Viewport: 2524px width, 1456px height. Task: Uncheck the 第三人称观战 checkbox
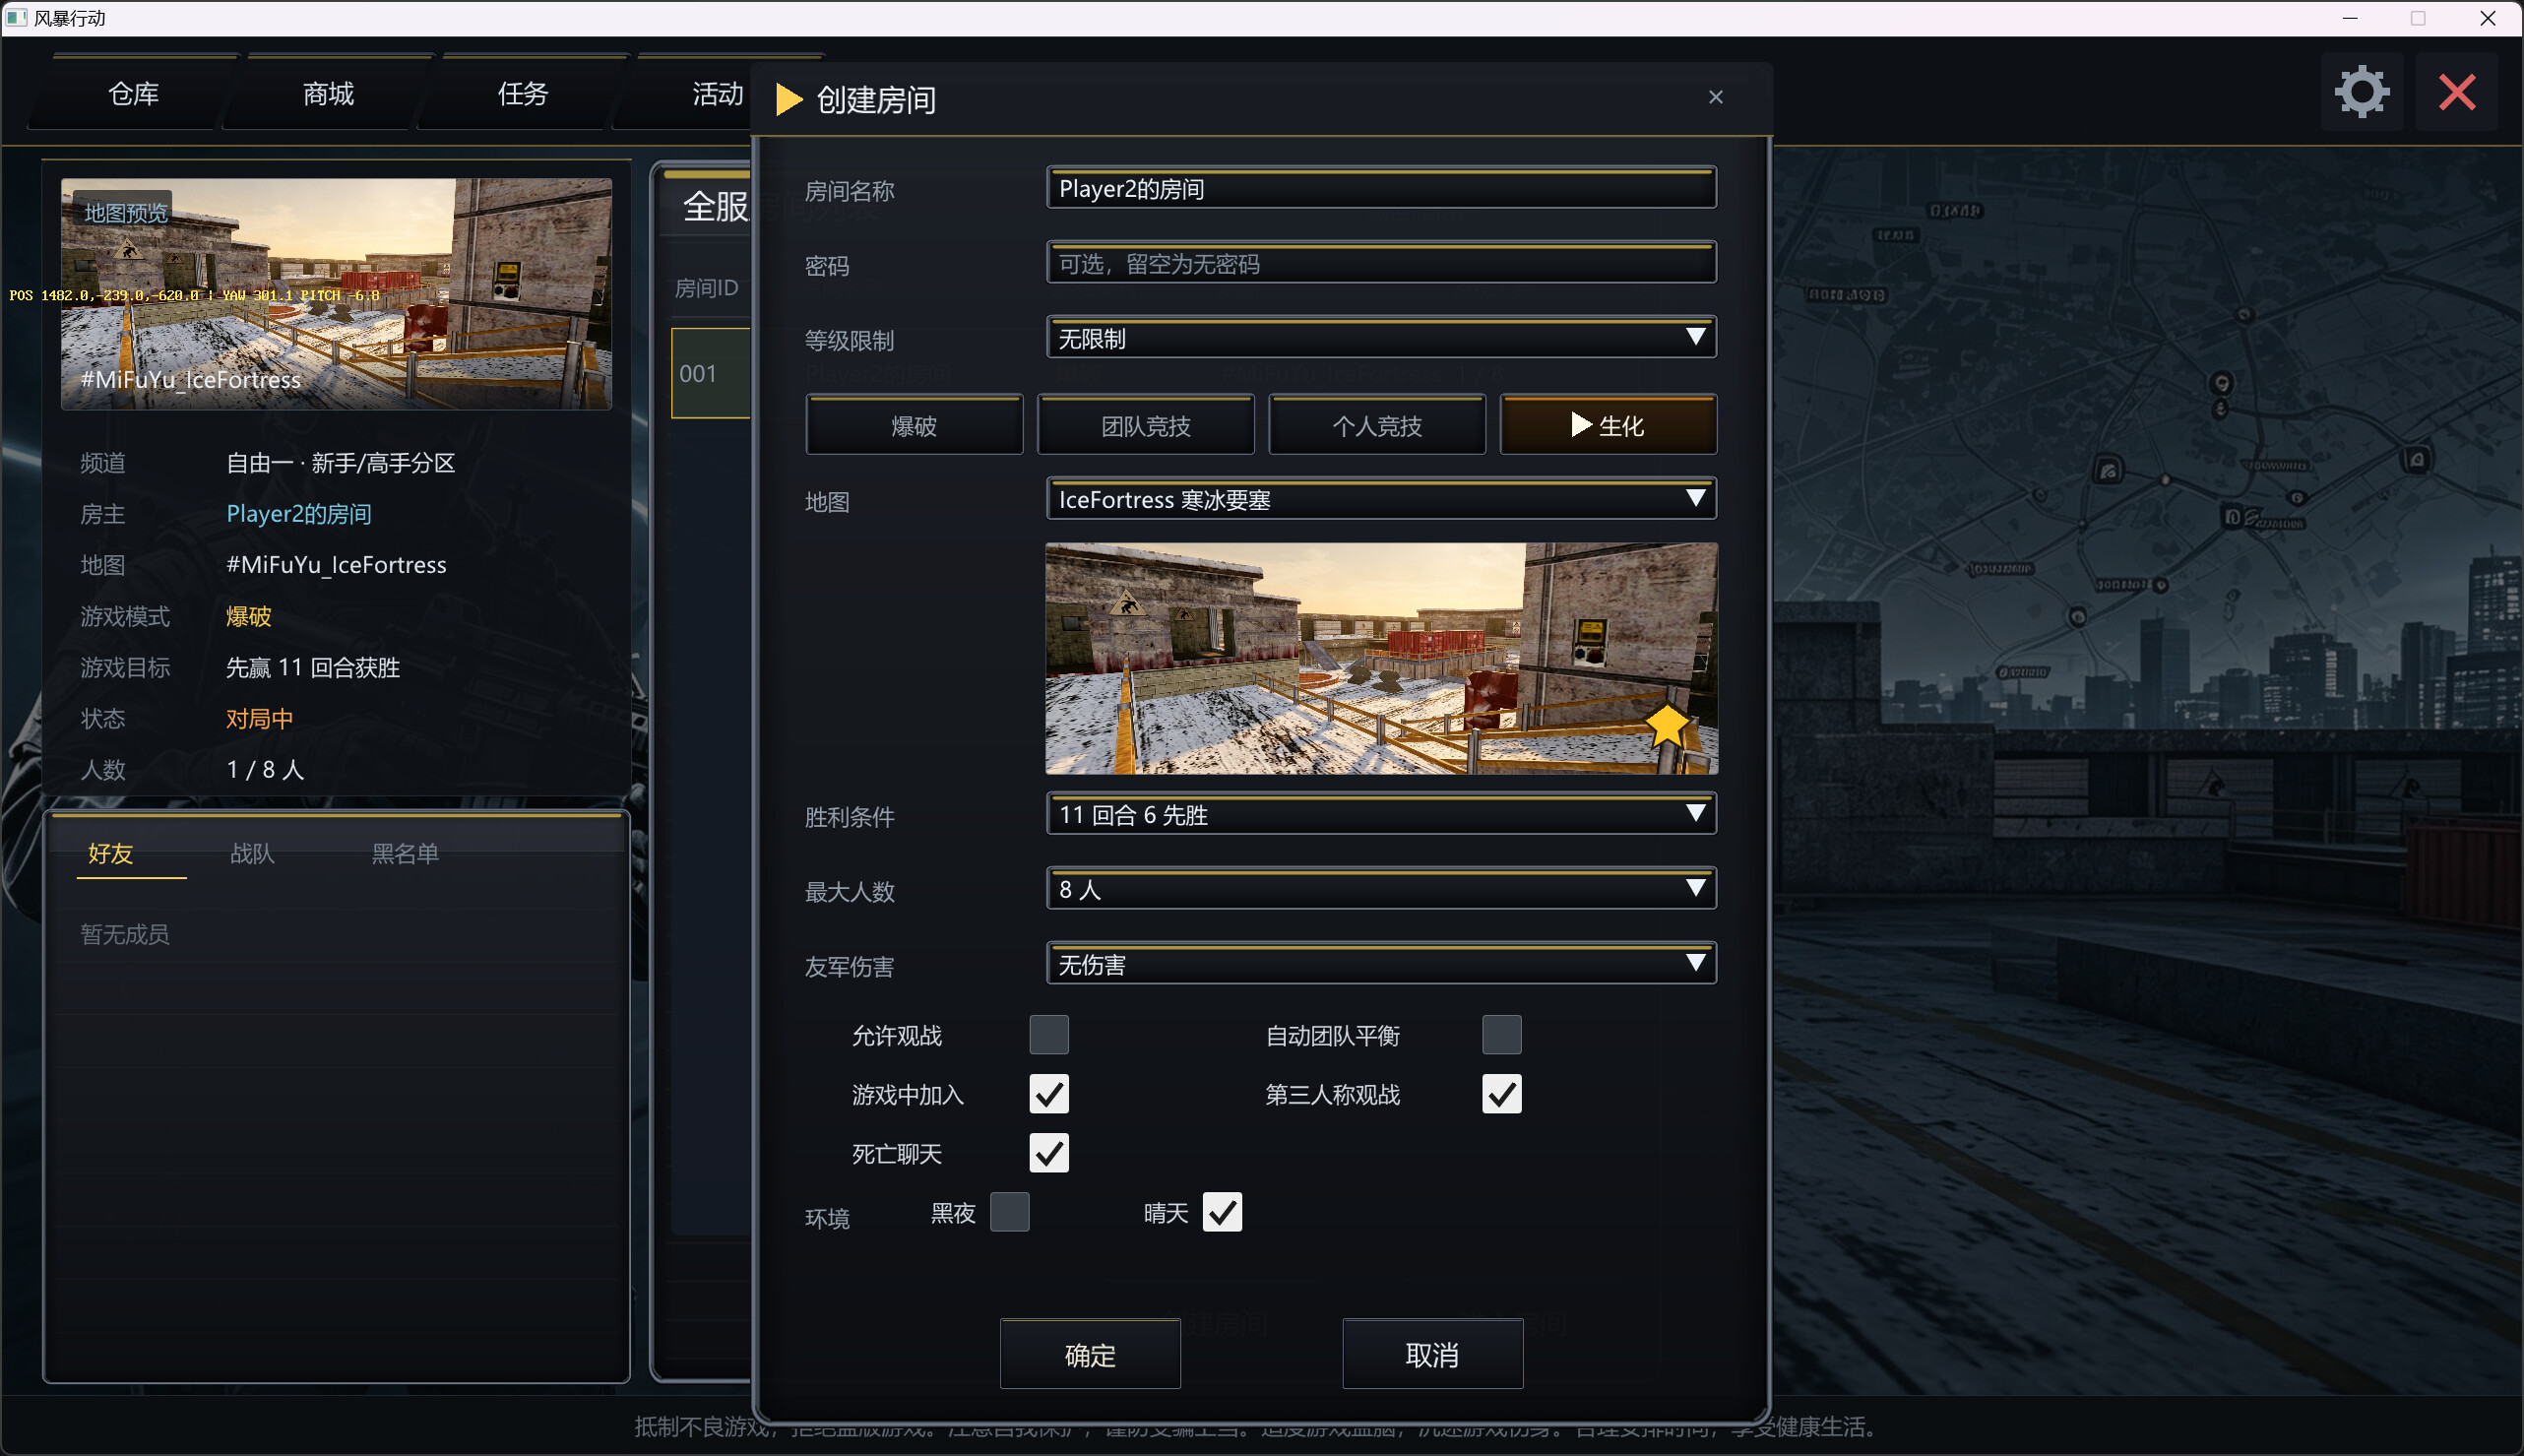1501,1093
